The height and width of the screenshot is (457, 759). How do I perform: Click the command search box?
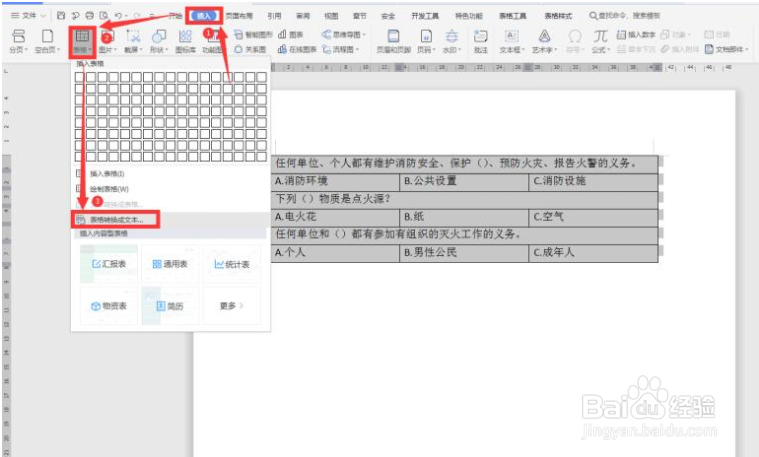click(x=624, y=15)
